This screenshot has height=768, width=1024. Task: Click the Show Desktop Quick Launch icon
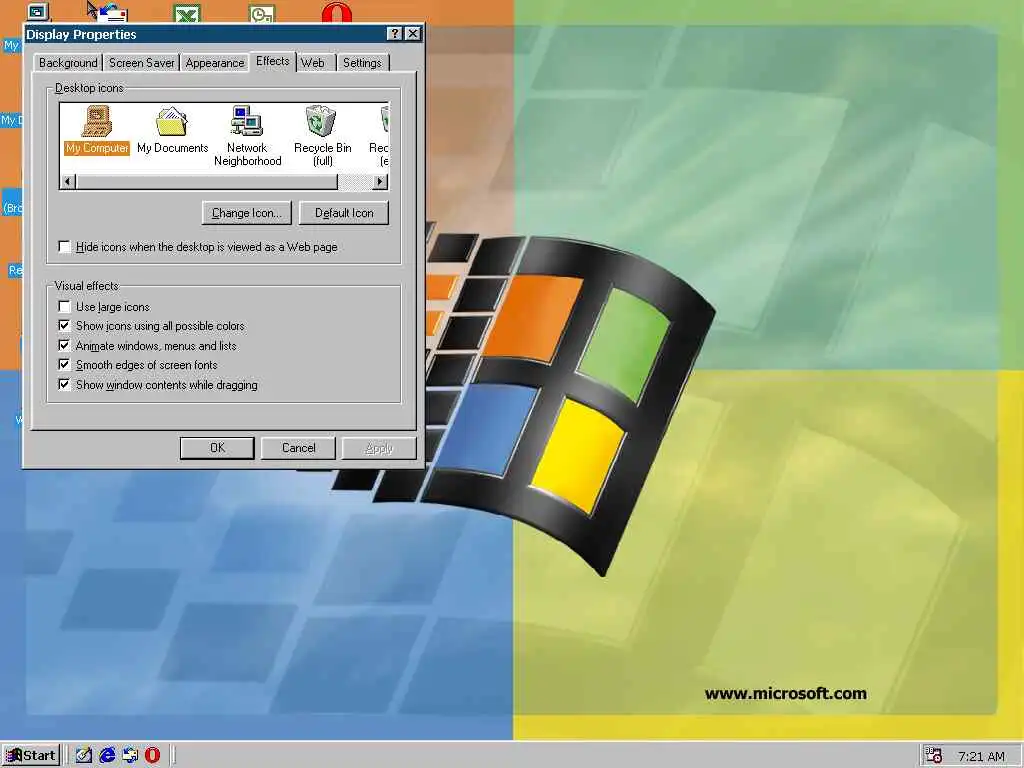click(x=84, y=756)
